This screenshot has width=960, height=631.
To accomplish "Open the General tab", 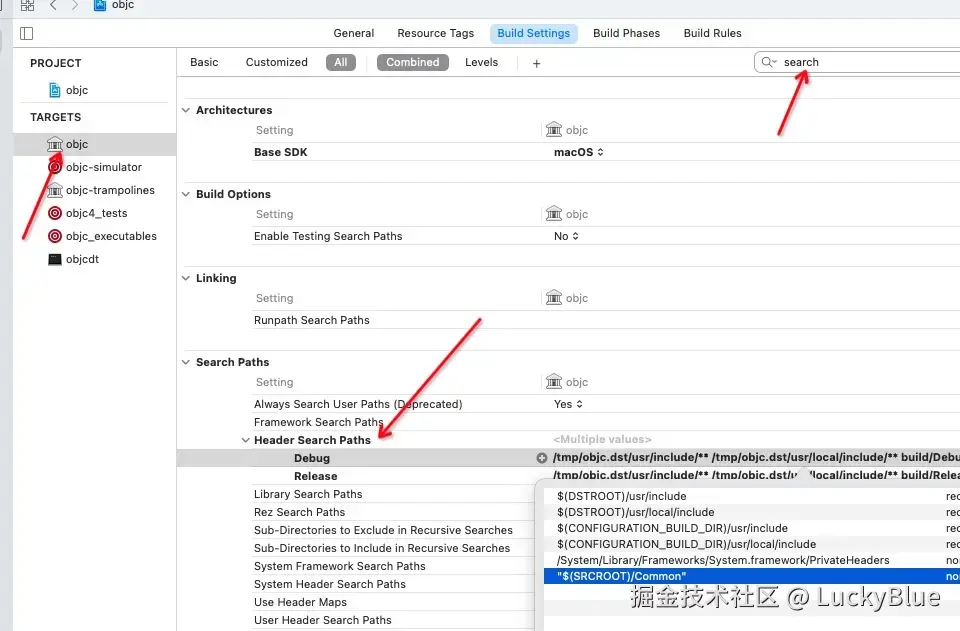I will point(353,33).
